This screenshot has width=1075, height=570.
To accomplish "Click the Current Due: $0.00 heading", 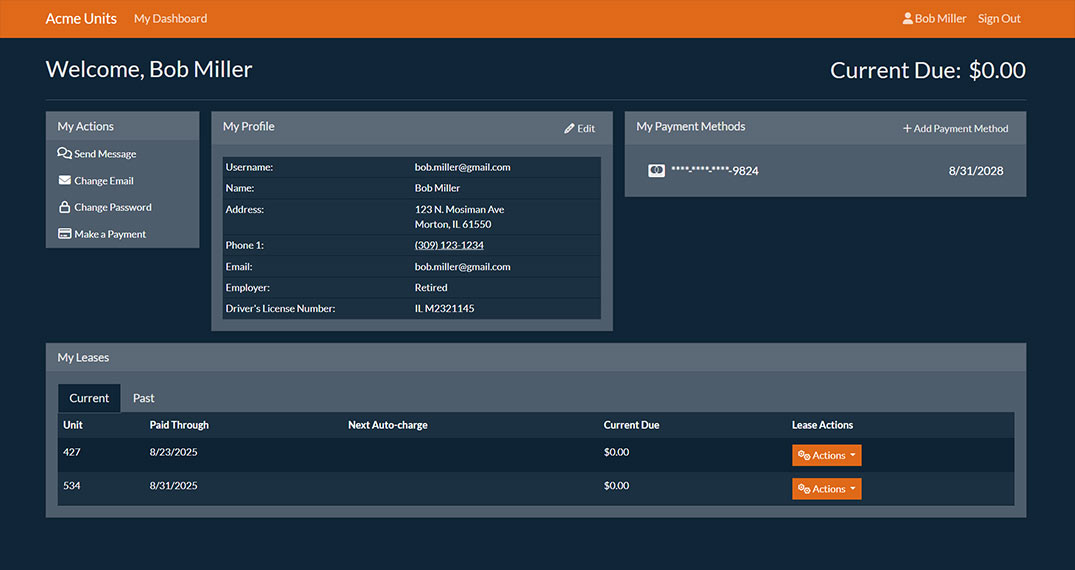I will click(x=928, y=70).
